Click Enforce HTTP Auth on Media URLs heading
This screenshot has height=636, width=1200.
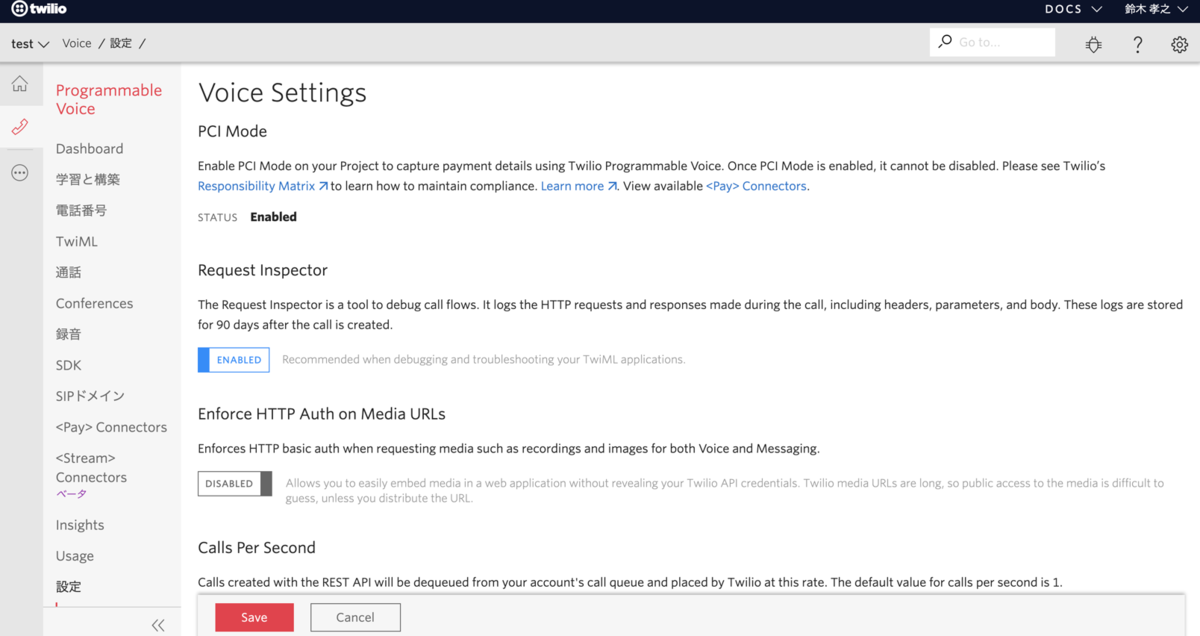pos(322,414)
